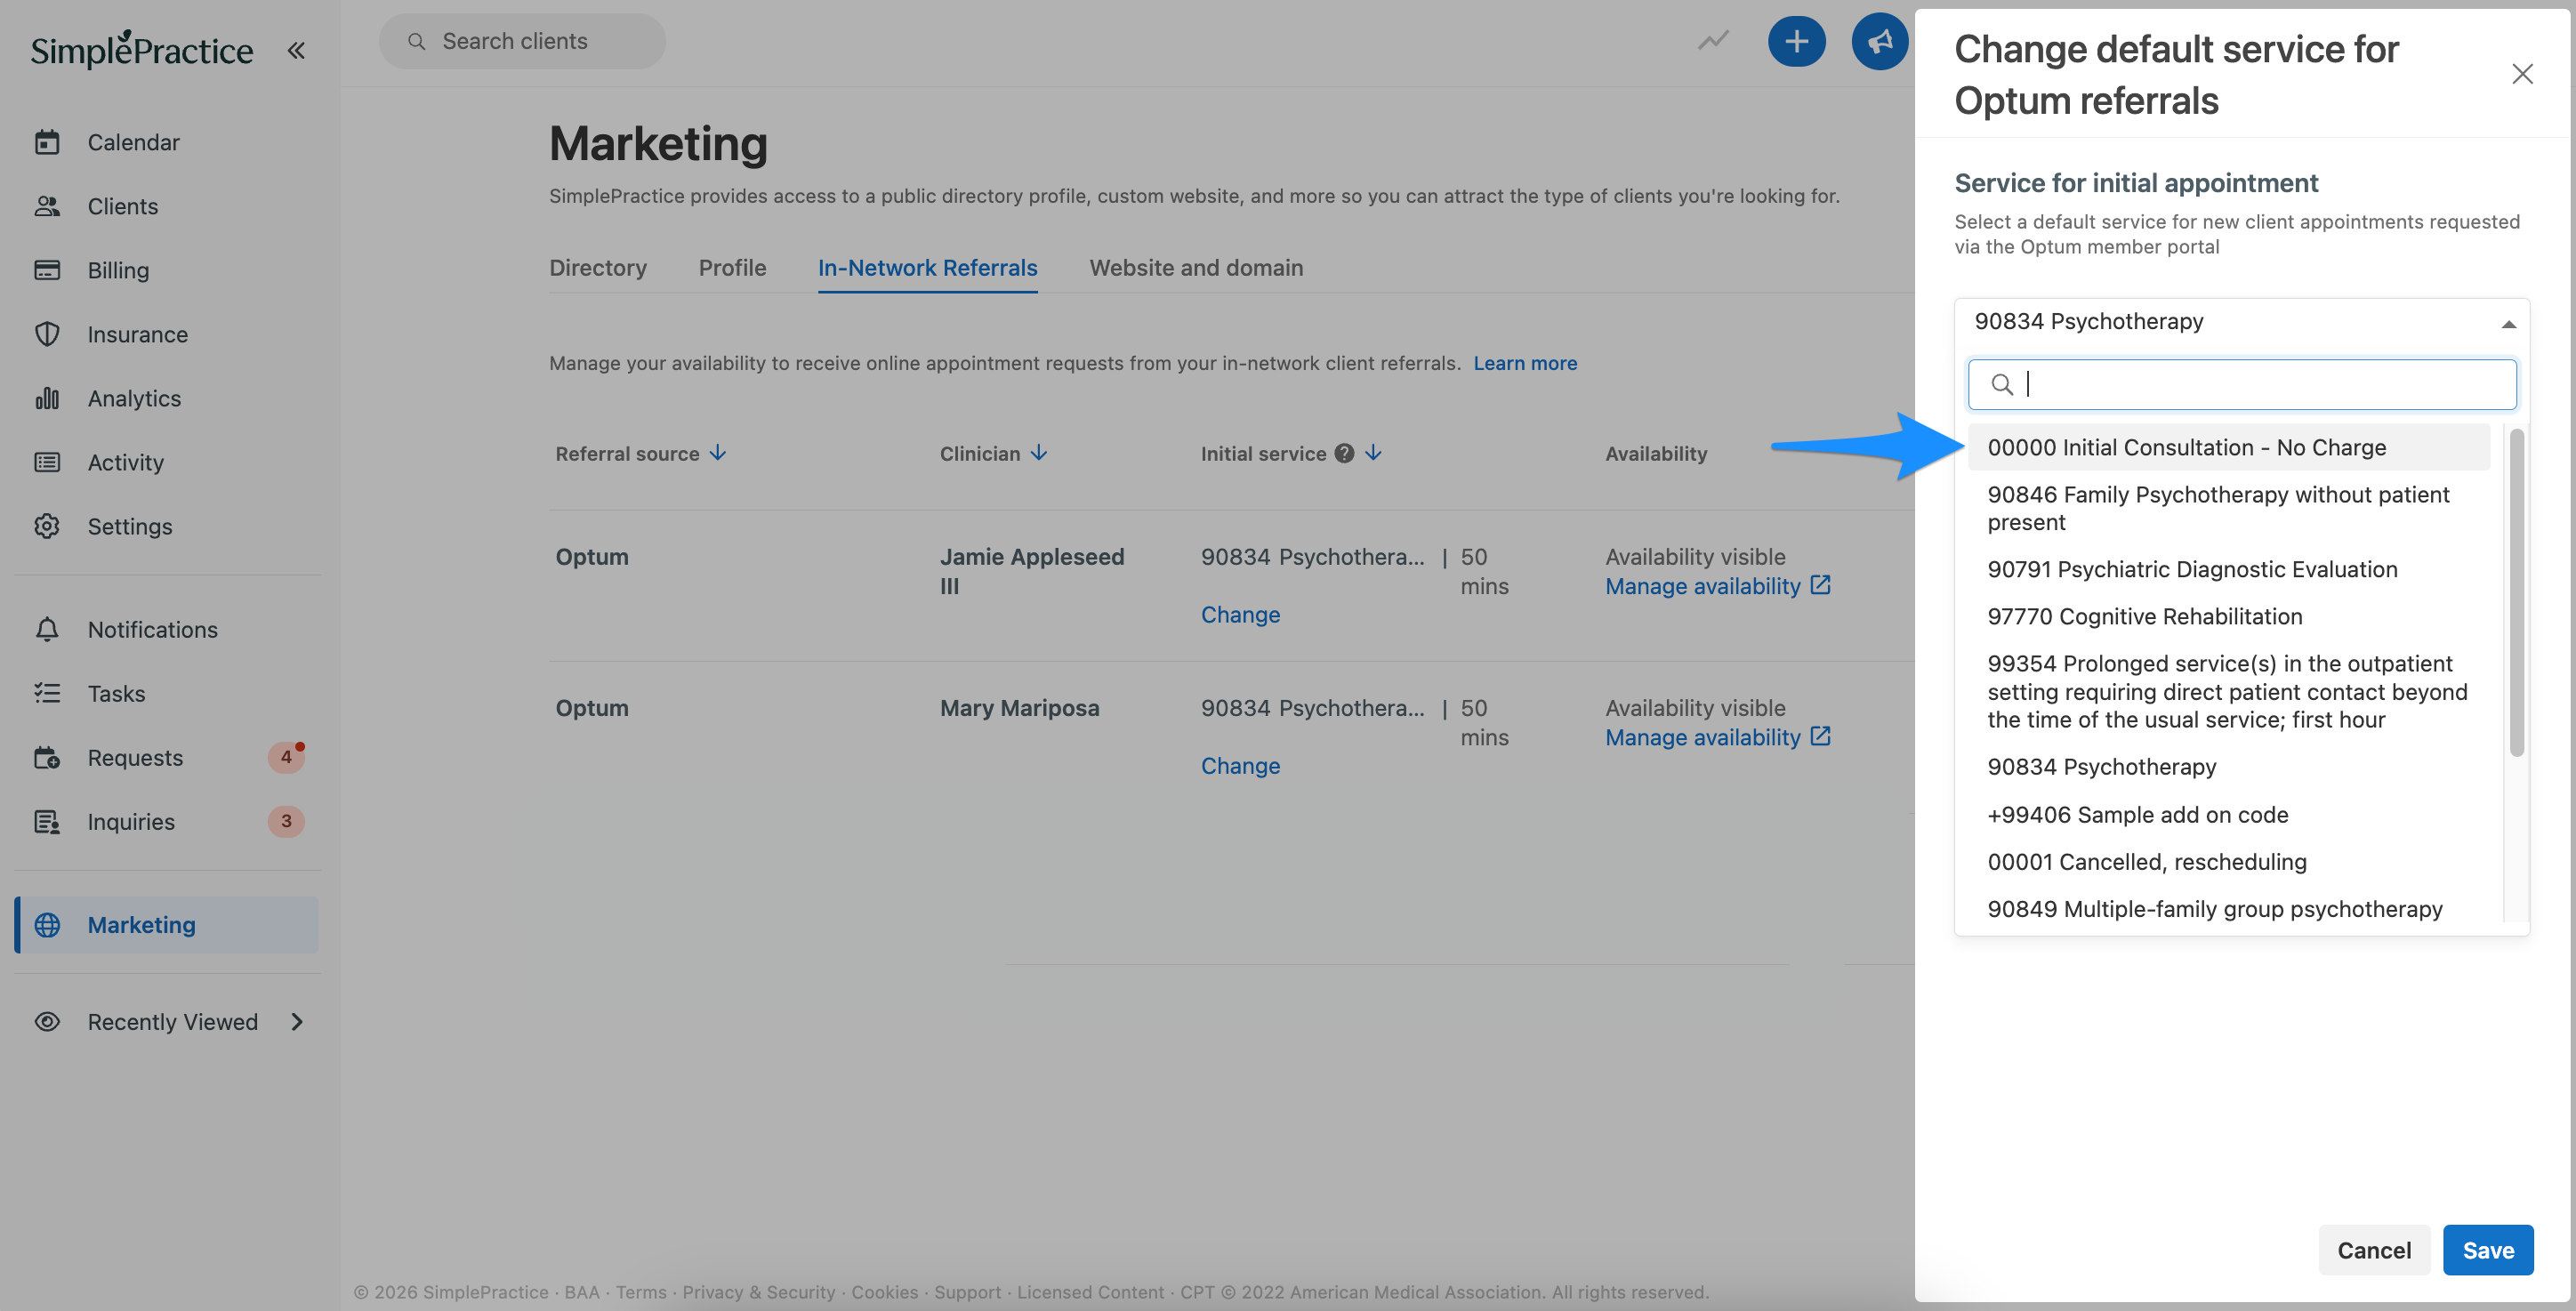Click the service search field in dropdown
The height and width of the screenshot is (1311, 2576).
point(2241,384)
